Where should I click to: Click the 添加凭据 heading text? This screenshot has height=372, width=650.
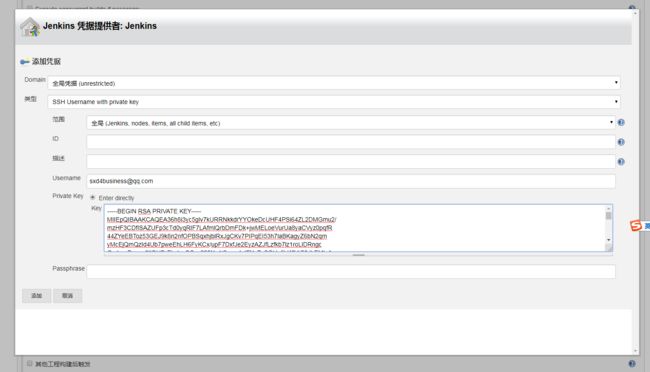[46, 61]
